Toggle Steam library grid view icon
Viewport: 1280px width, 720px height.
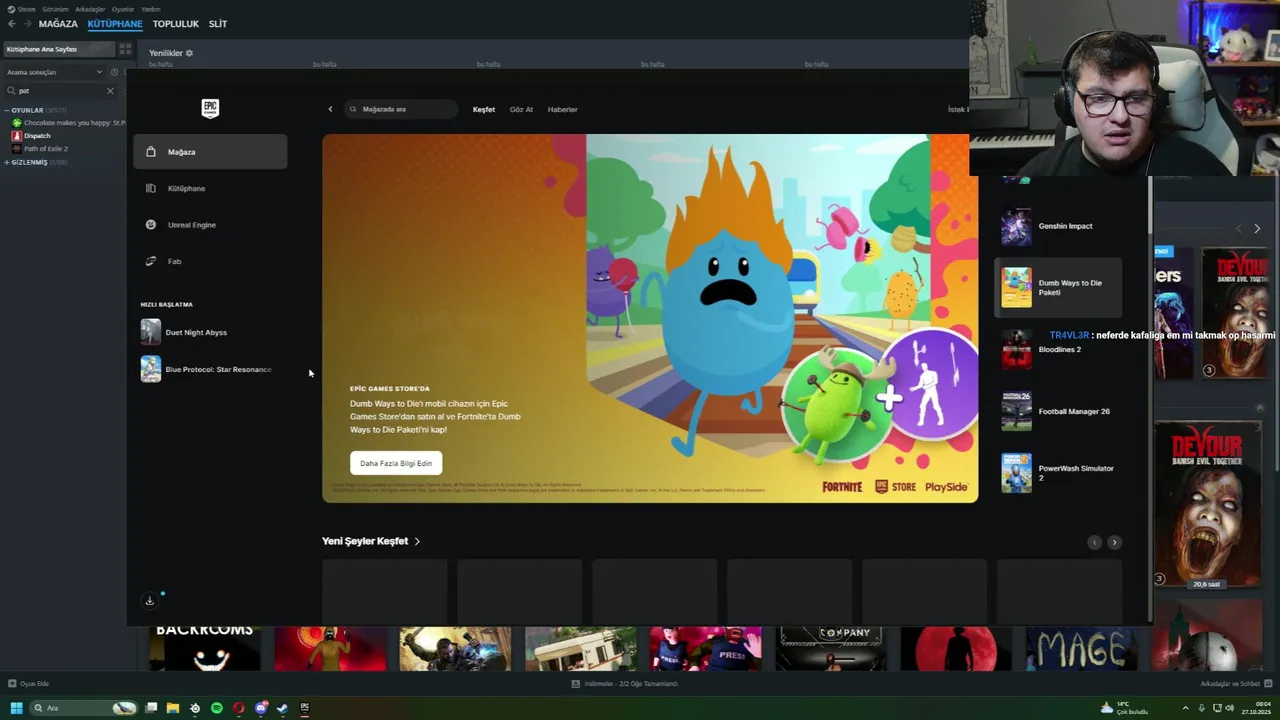click(x=126, y=49)
